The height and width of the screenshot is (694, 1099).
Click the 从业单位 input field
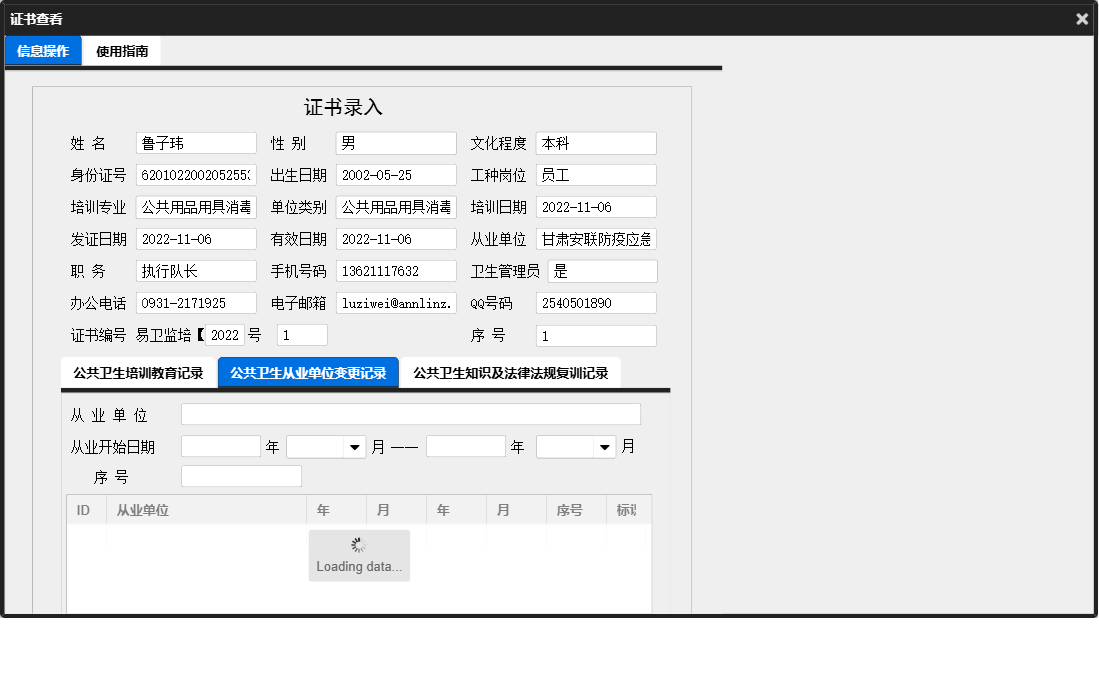[x=410, y=413]
